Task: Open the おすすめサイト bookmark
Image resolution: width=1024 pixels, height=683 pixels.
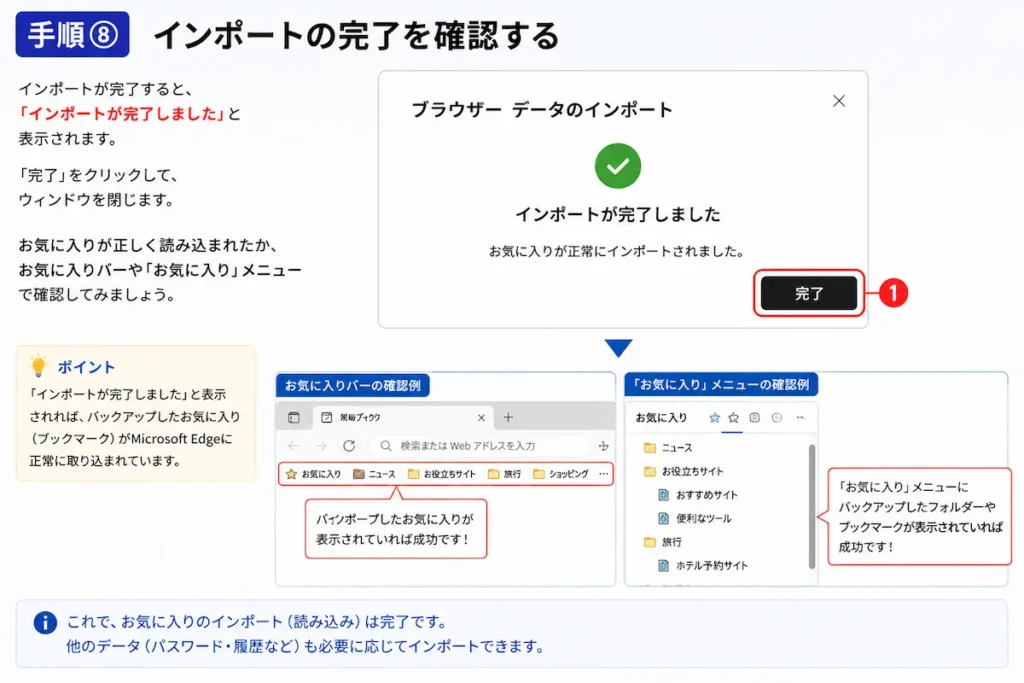Action: (697, 495)
